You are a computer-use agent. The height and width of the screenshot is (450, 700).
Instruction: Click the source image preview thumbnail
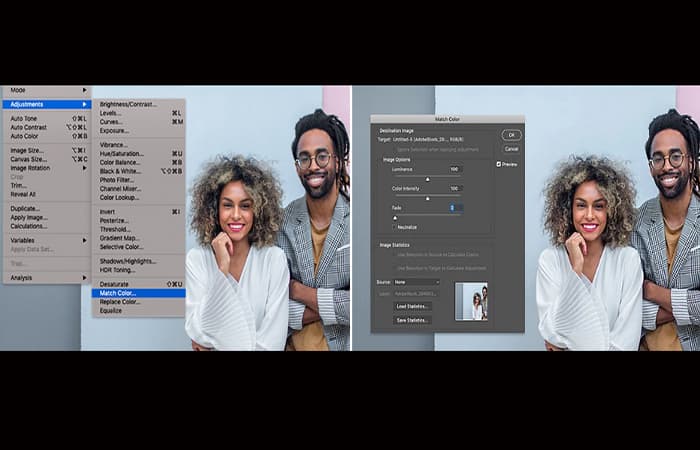[x=471, y=301]
